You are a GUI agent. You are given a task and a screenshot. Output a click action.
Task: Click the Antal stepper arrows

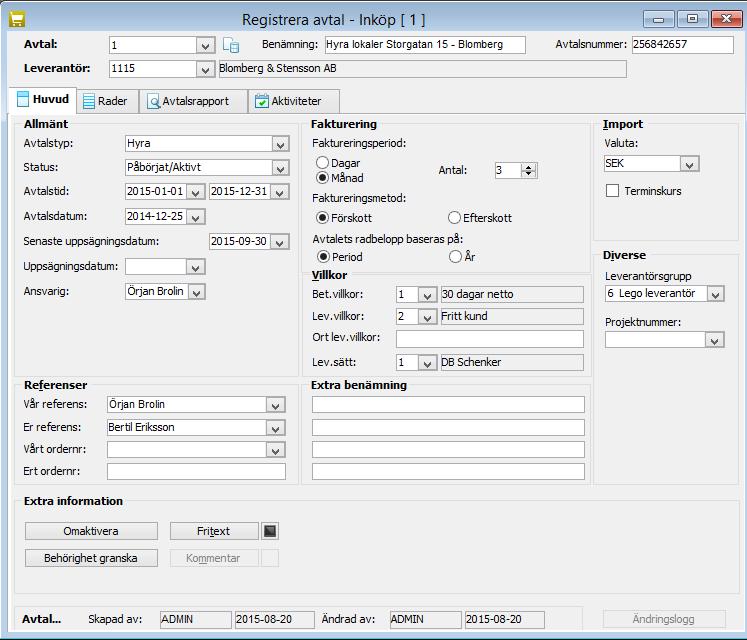pyautogui.click(x=528, y=170)
